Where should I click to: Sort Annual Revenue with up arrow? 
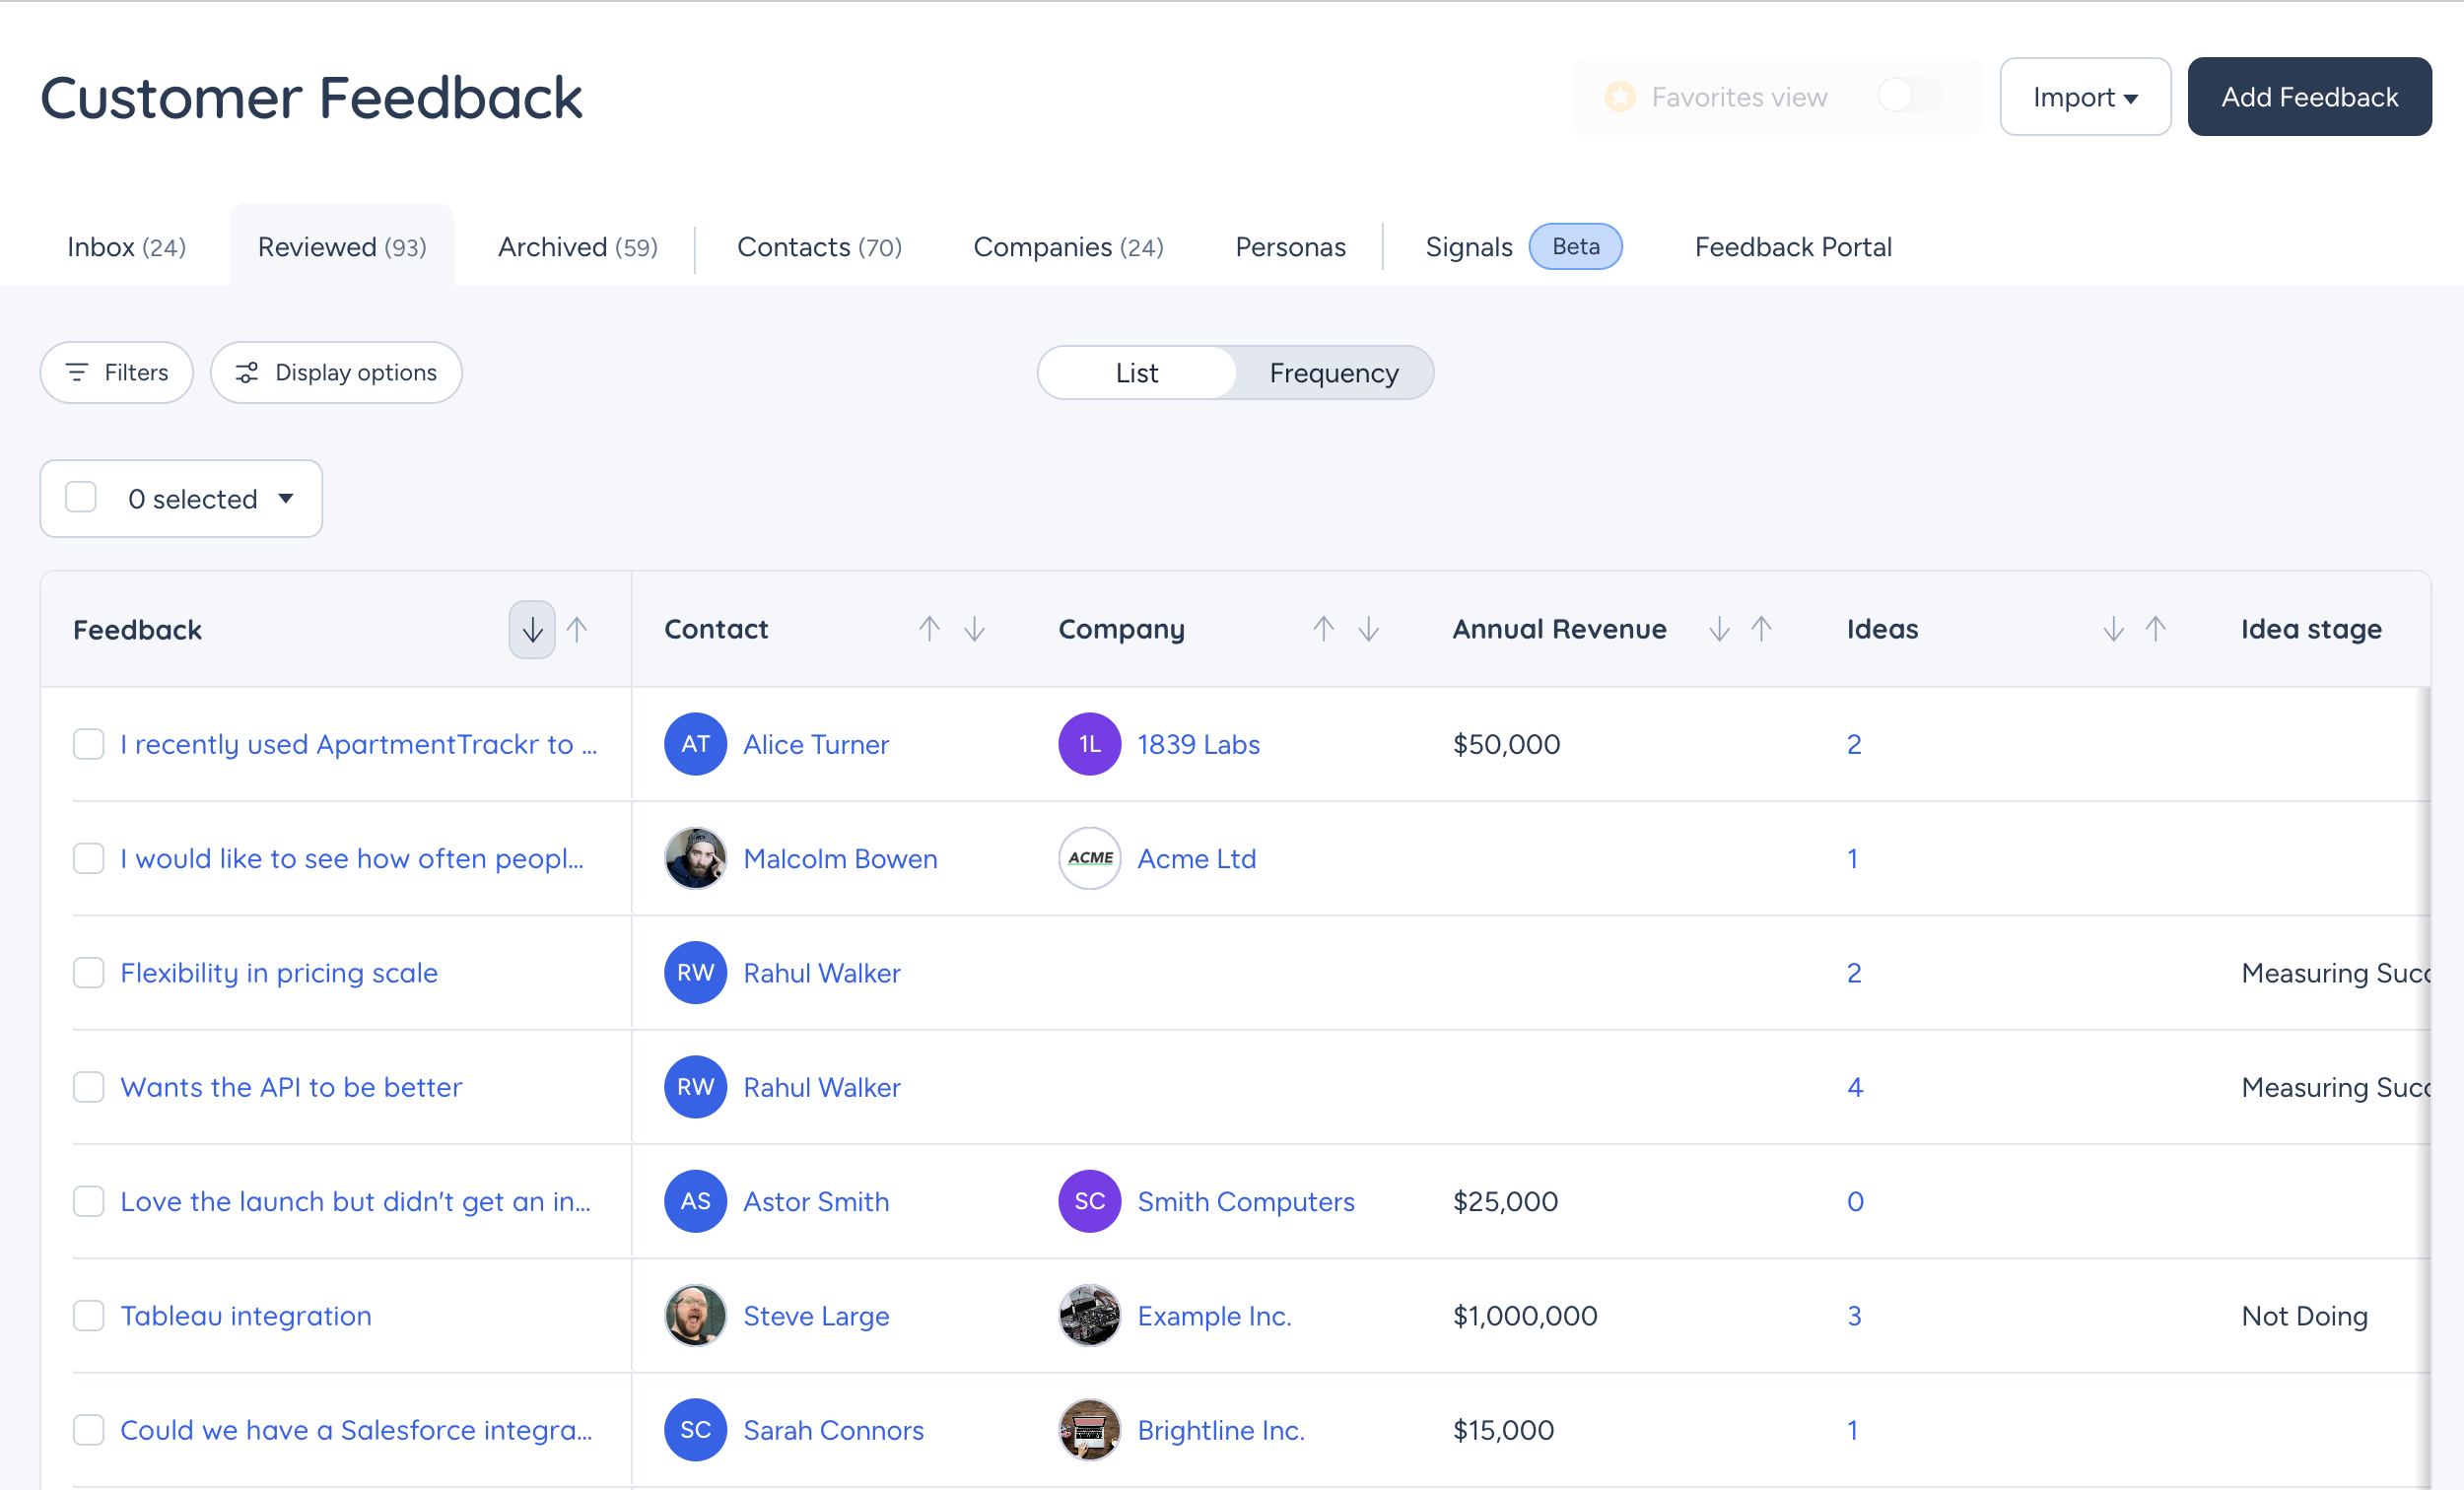pos(1762,629)
